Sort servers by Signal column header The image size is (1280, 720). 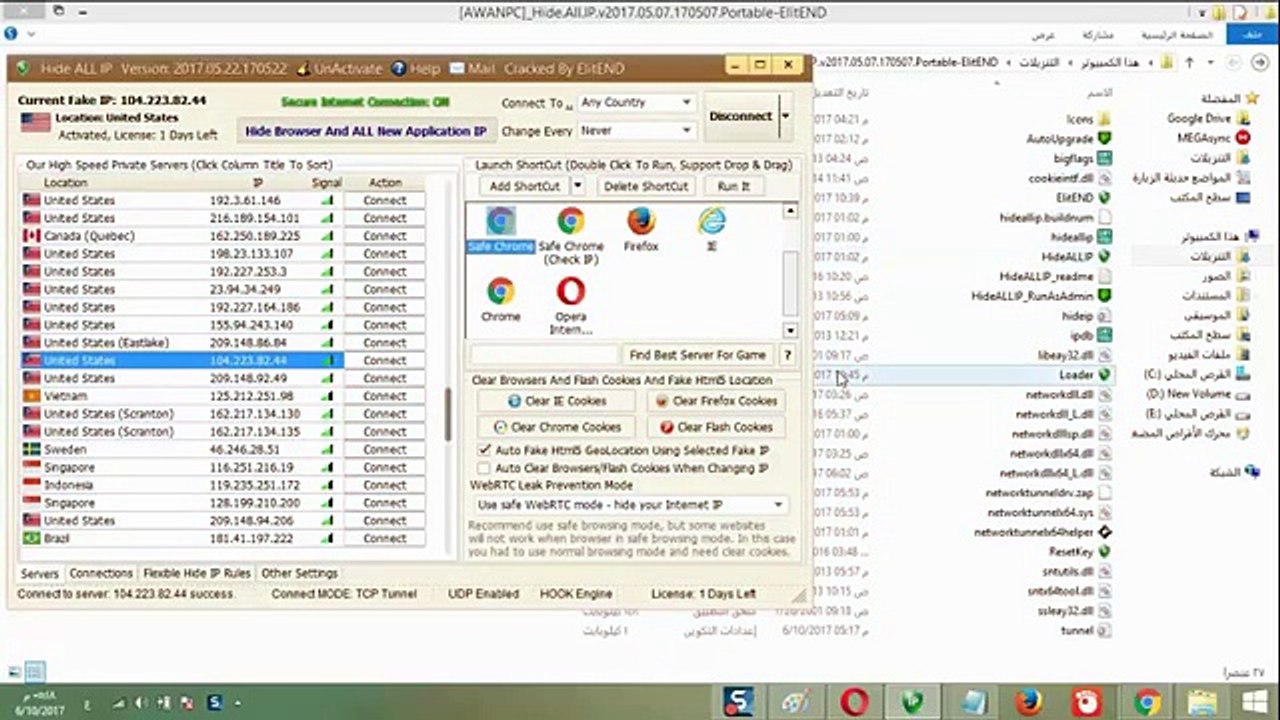(x=326, y=183)
